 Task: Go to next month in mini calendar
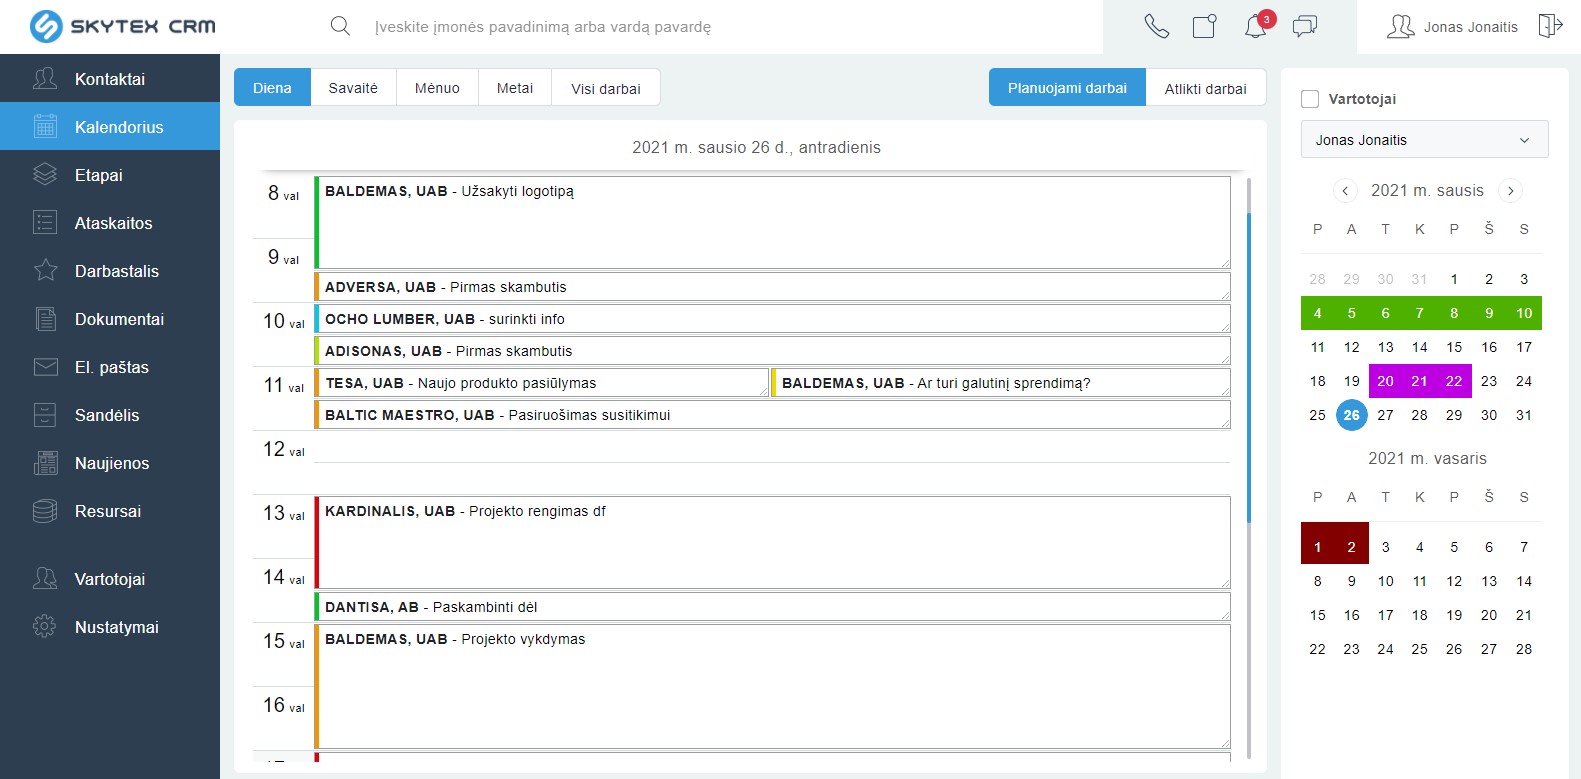tap(1511, 191)
